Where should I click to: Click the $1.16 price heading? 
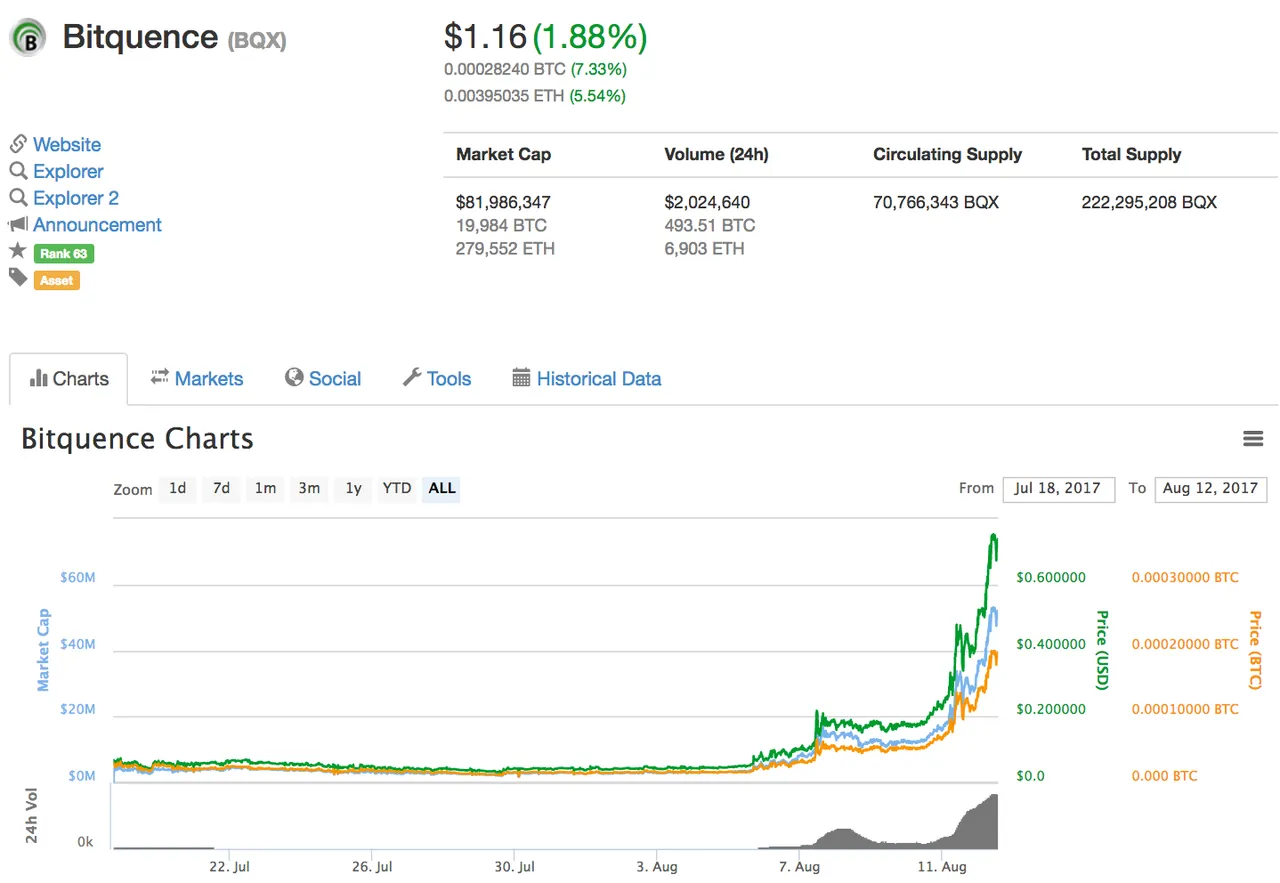point(485,37)
